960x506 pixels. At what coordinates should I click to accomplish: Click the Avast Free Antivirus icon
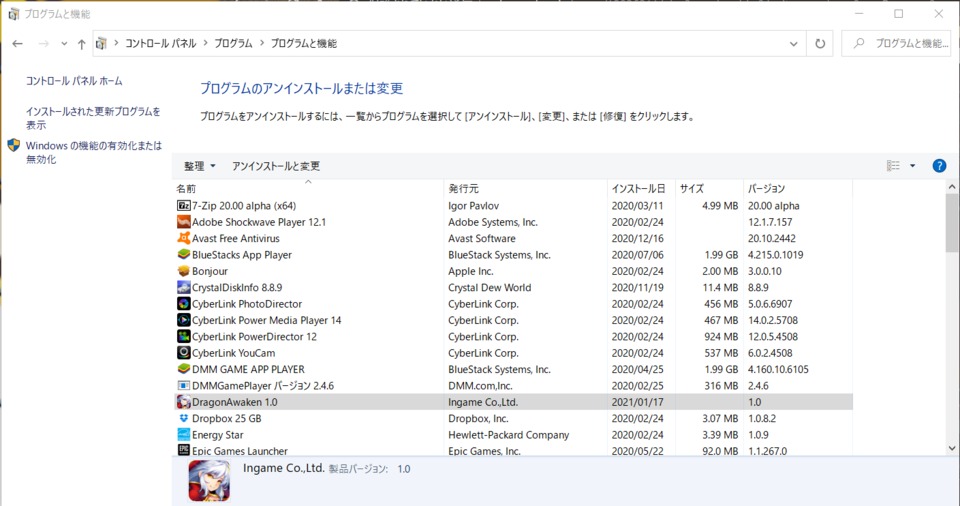point(183,238)
